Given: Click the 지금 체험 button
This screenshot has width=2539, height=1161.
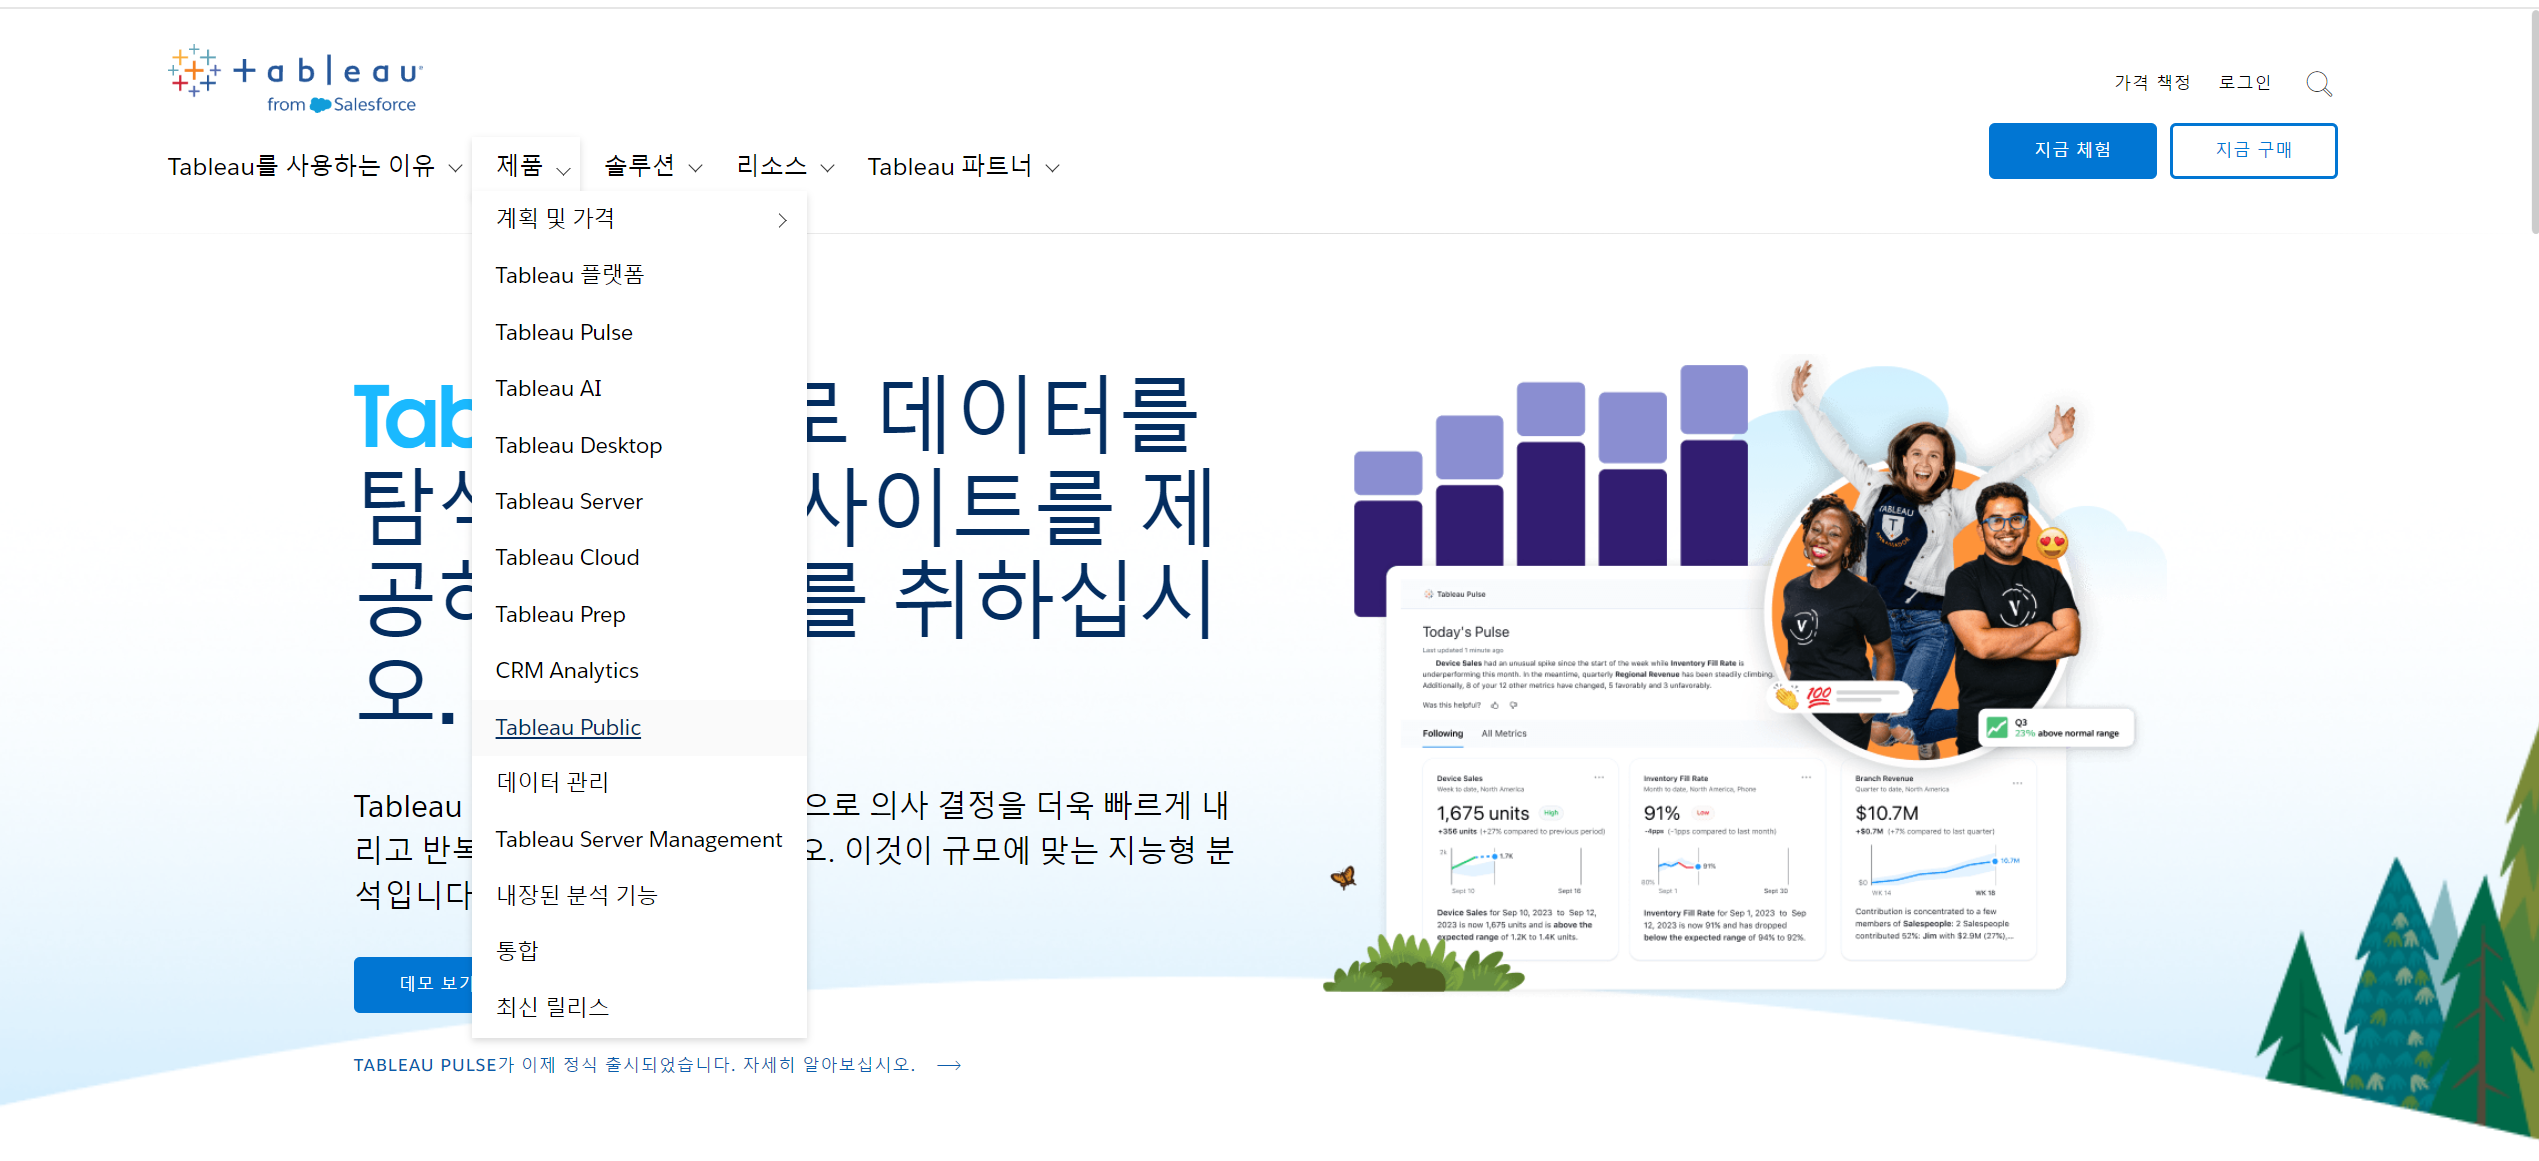Looking at the screenshot, I should [x=2072, y=151].
